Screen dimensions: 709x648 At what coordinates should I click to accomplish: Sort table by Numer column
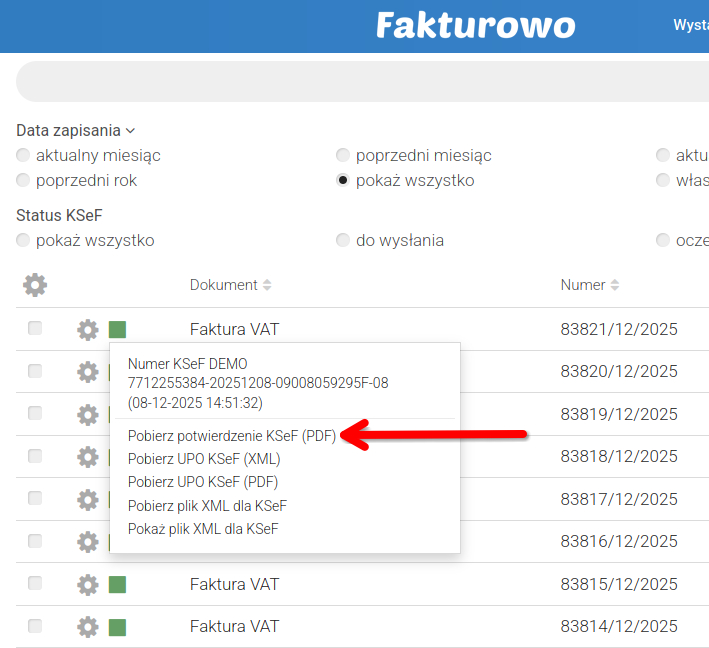click(x=589, y=285)
